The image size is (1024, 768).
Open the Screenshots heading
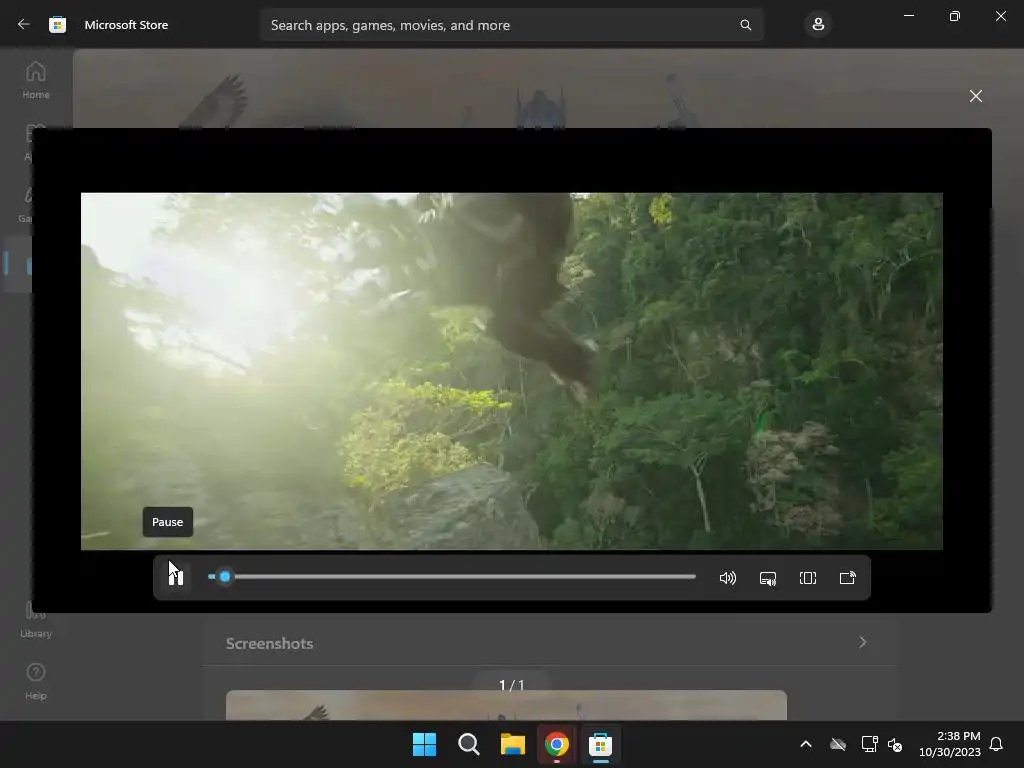(x=270, y=643)
